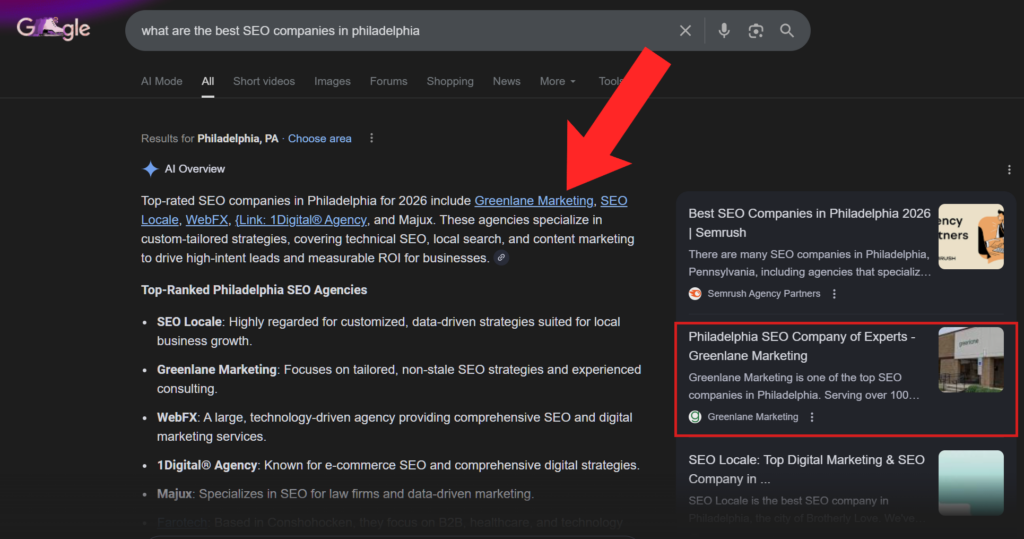1024x539 pixels.
Task: Select the Images tab
Action: point(332,81)
